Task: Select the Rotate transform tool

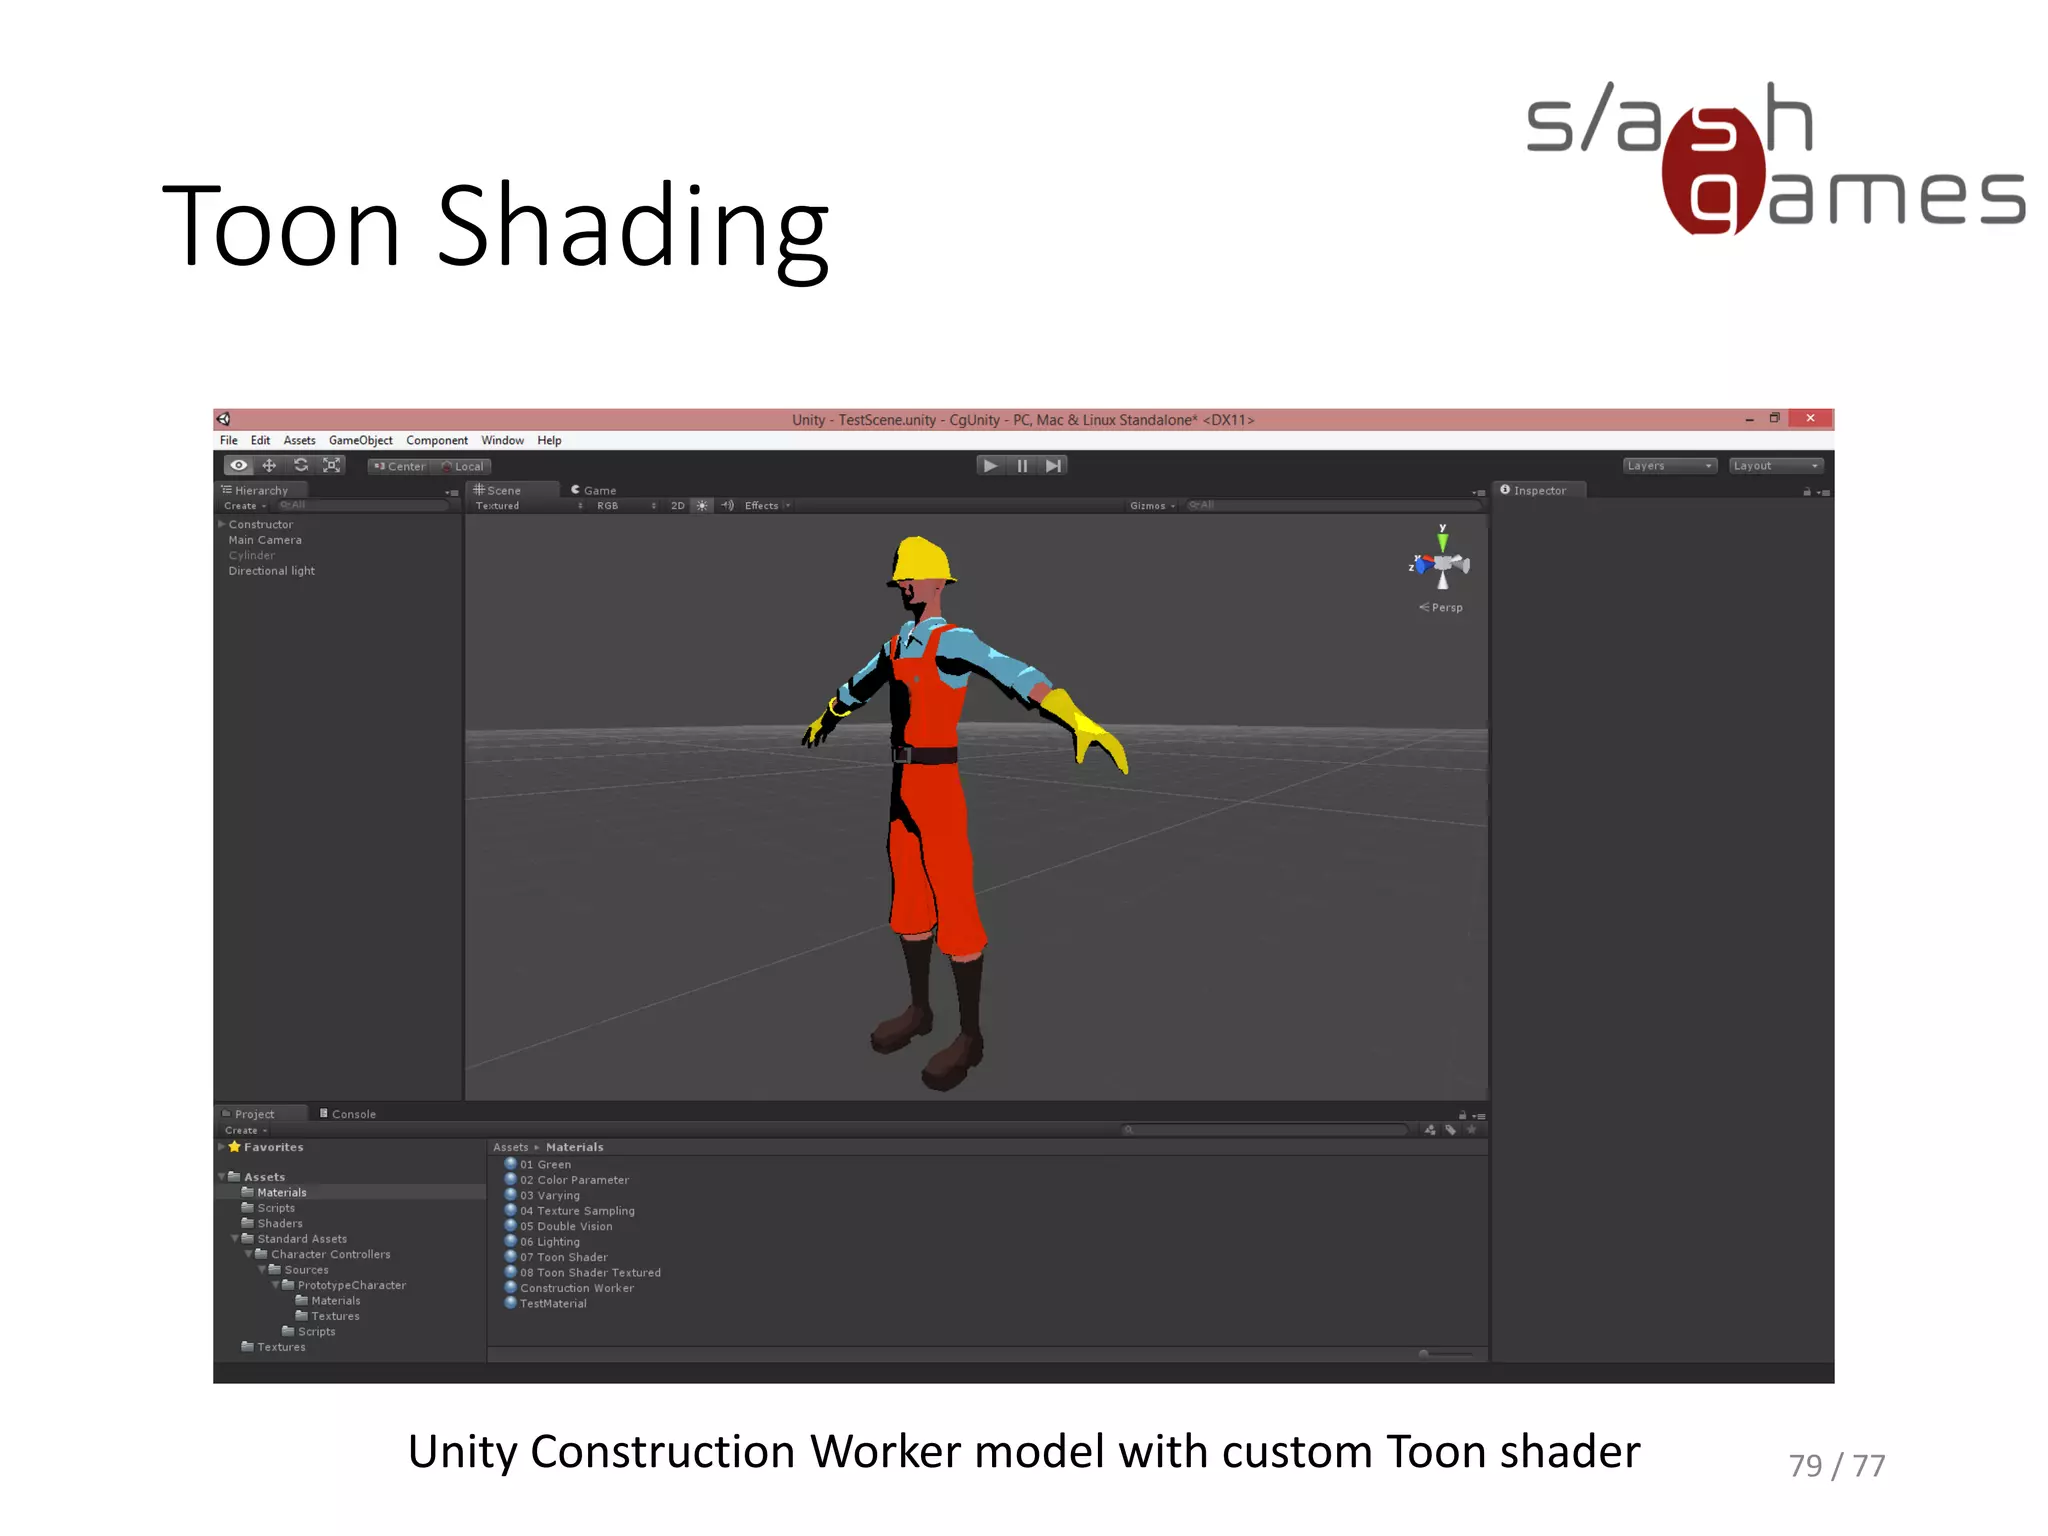Action: coord(300,466)
